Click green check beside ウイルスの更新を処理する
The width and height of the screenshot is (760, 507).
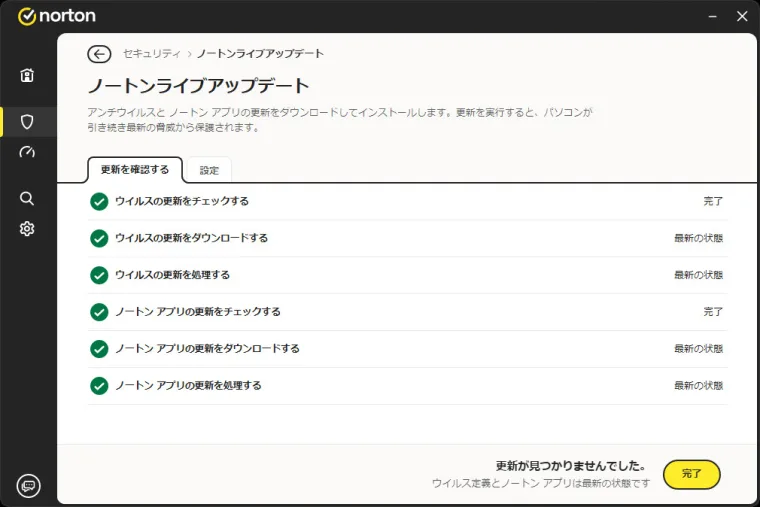99,275
